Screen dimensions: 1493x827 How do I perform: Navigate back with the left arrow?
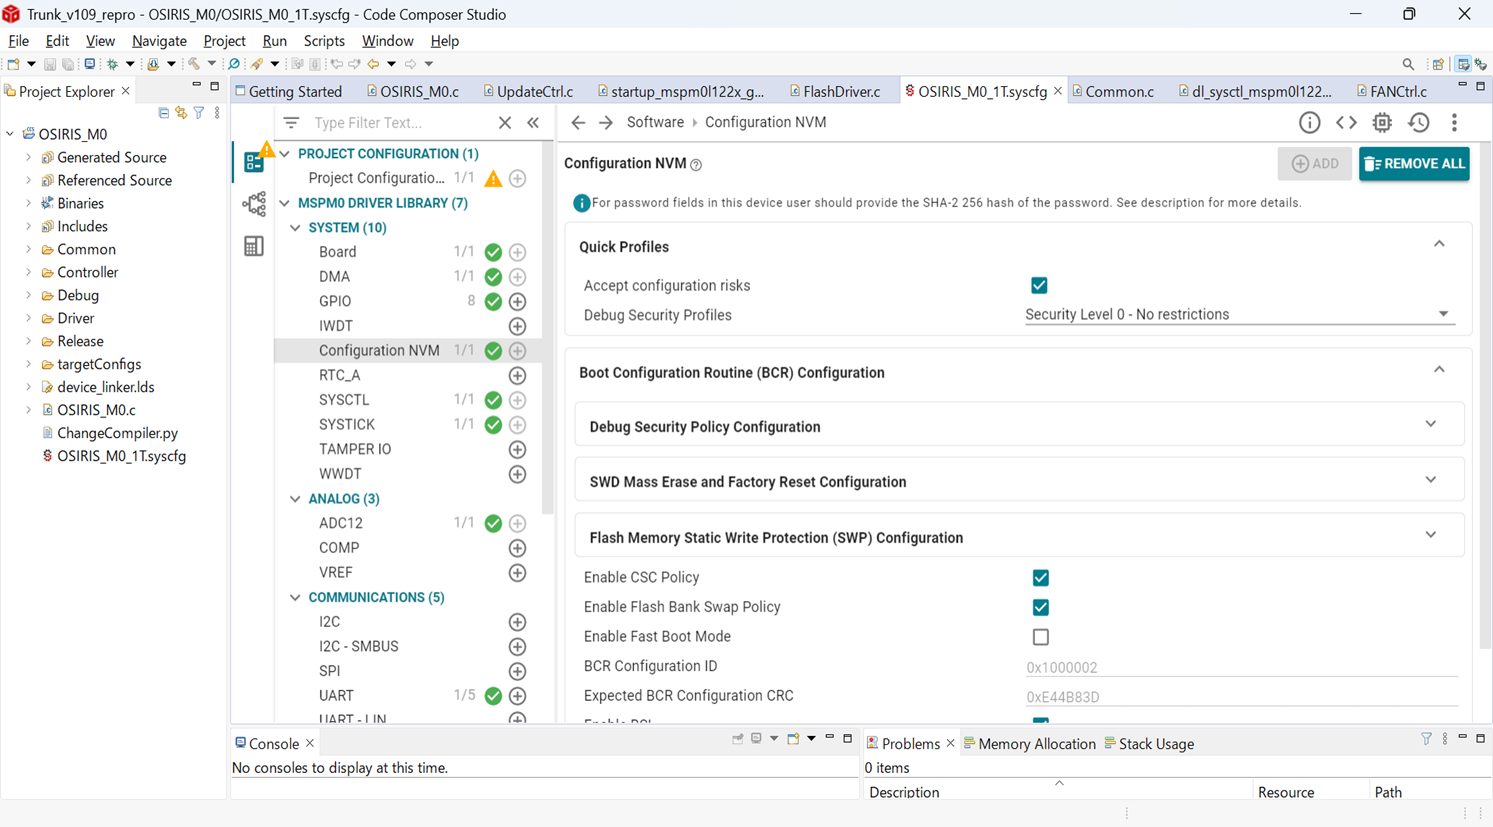578,123
